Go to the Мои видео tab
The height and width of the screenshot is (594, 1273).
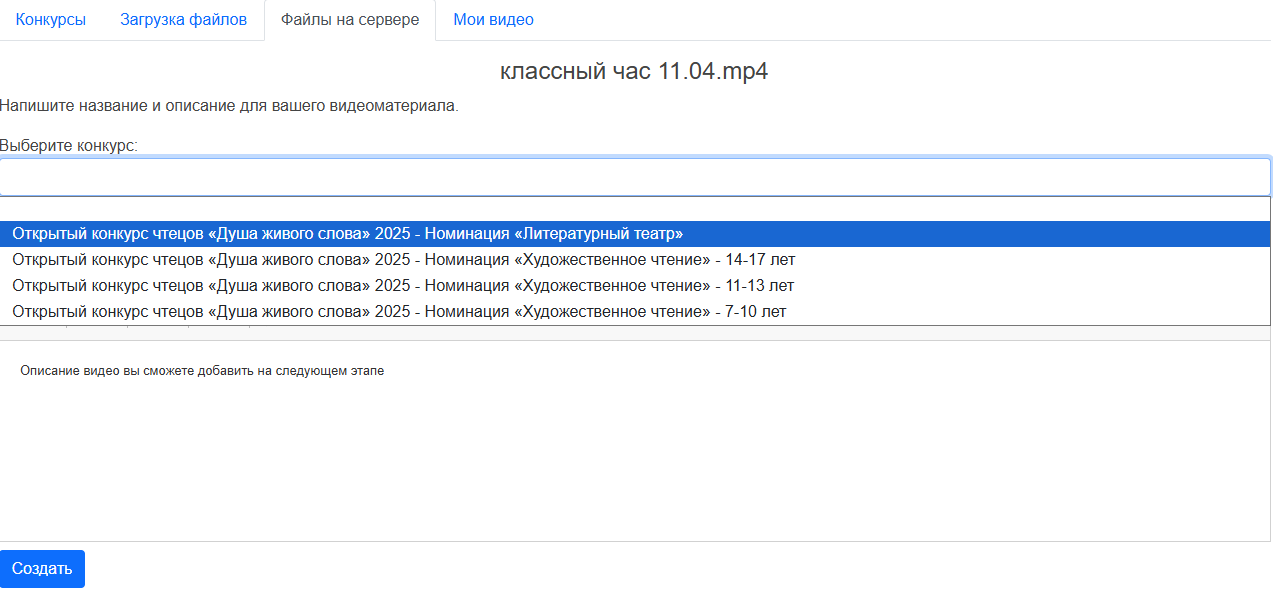pos(493,20)
